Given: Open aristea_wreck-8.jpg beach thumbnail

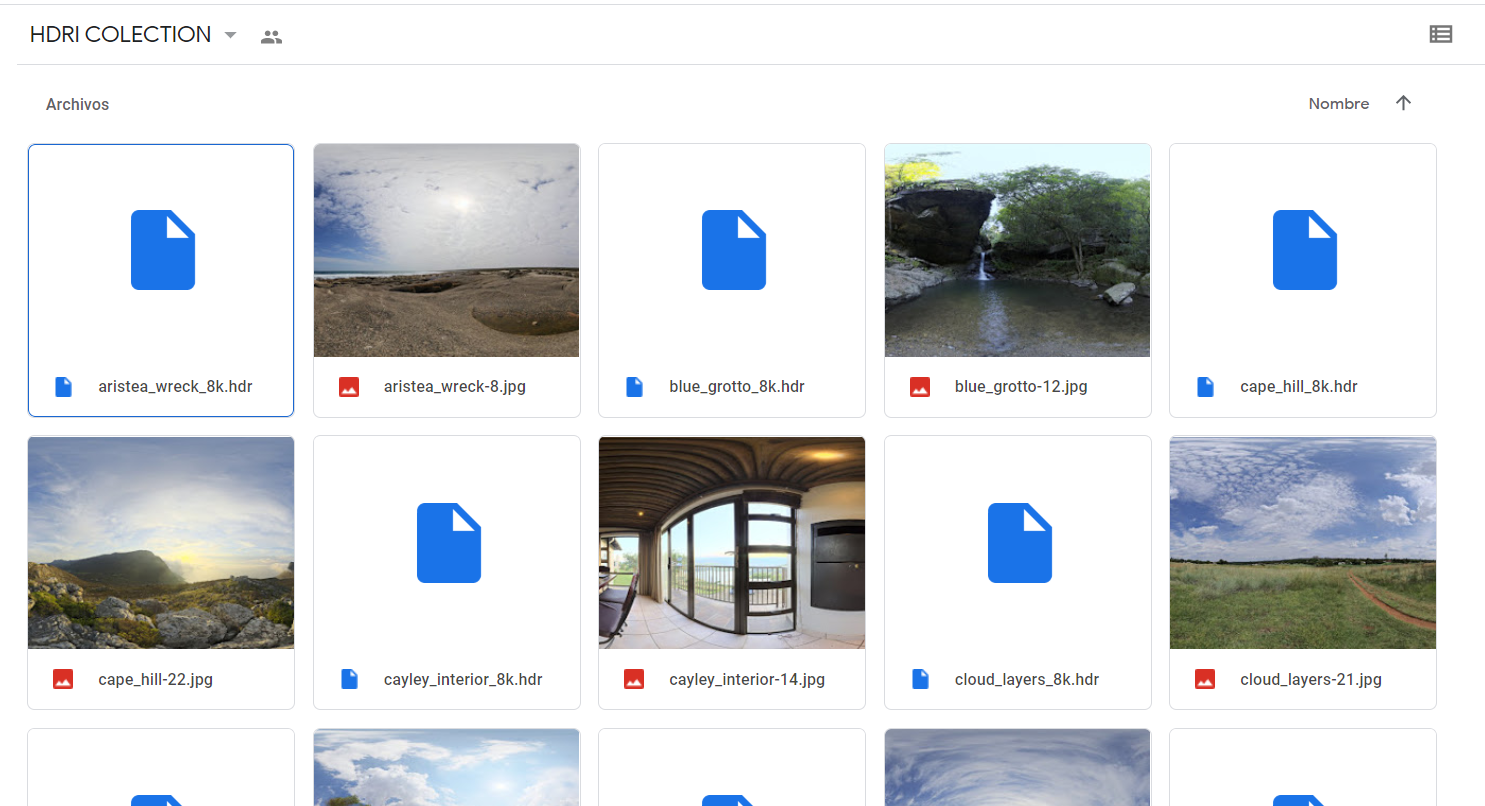Looking at the screenshot, I should point(447,250).
